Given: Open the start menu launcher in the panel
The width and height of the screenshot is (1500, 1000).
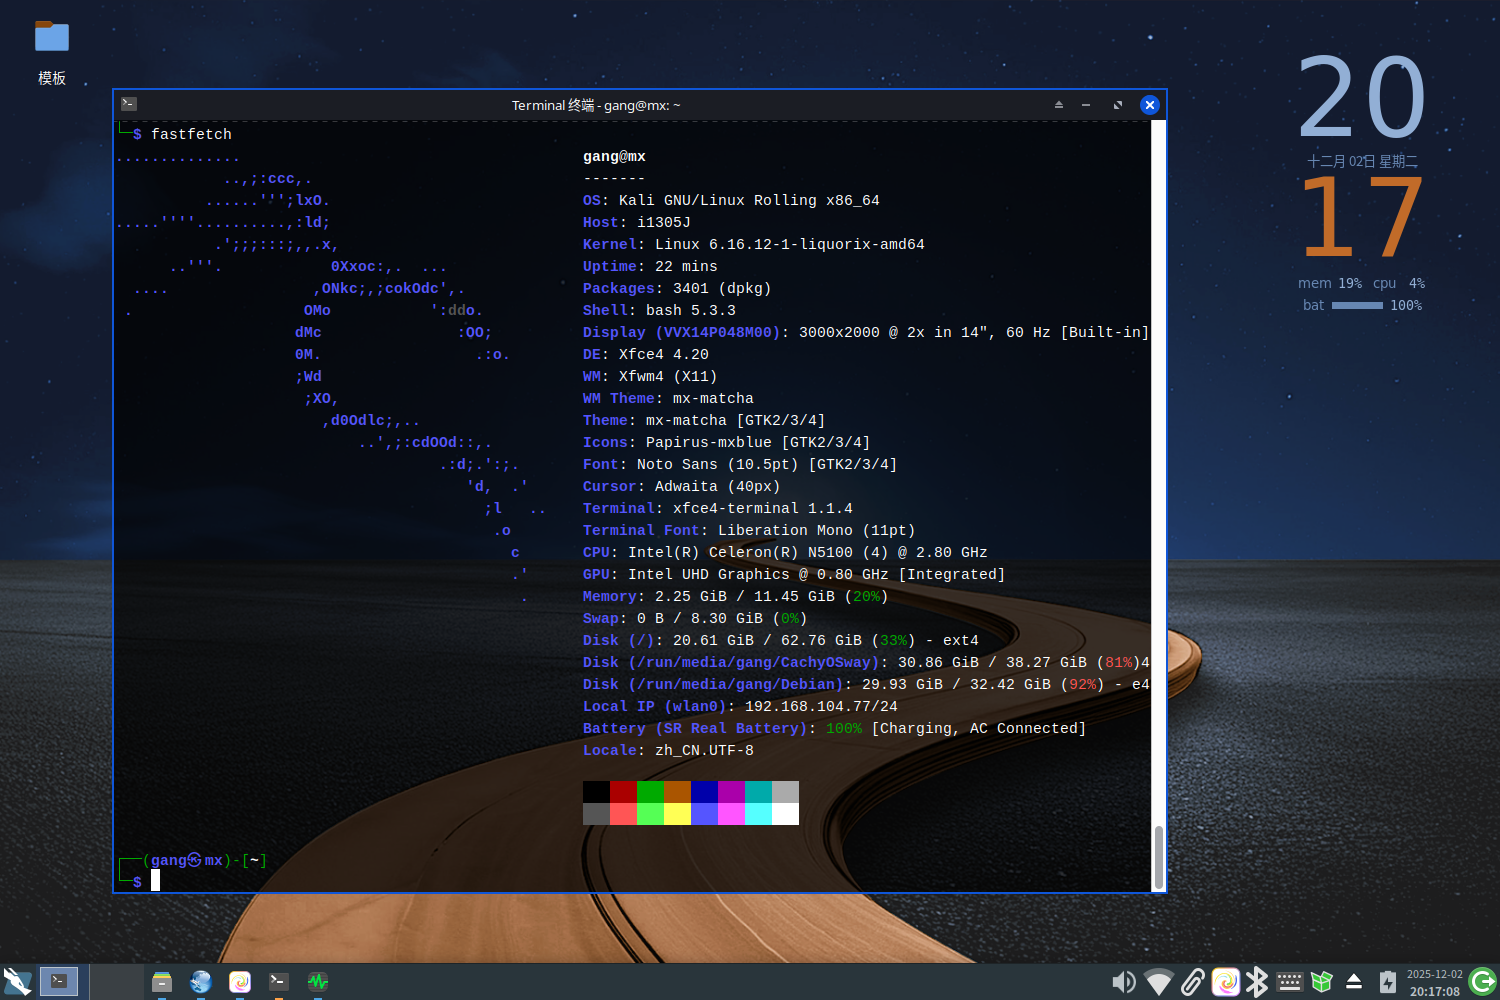Looking at the screenshot, I should [17, 982].
